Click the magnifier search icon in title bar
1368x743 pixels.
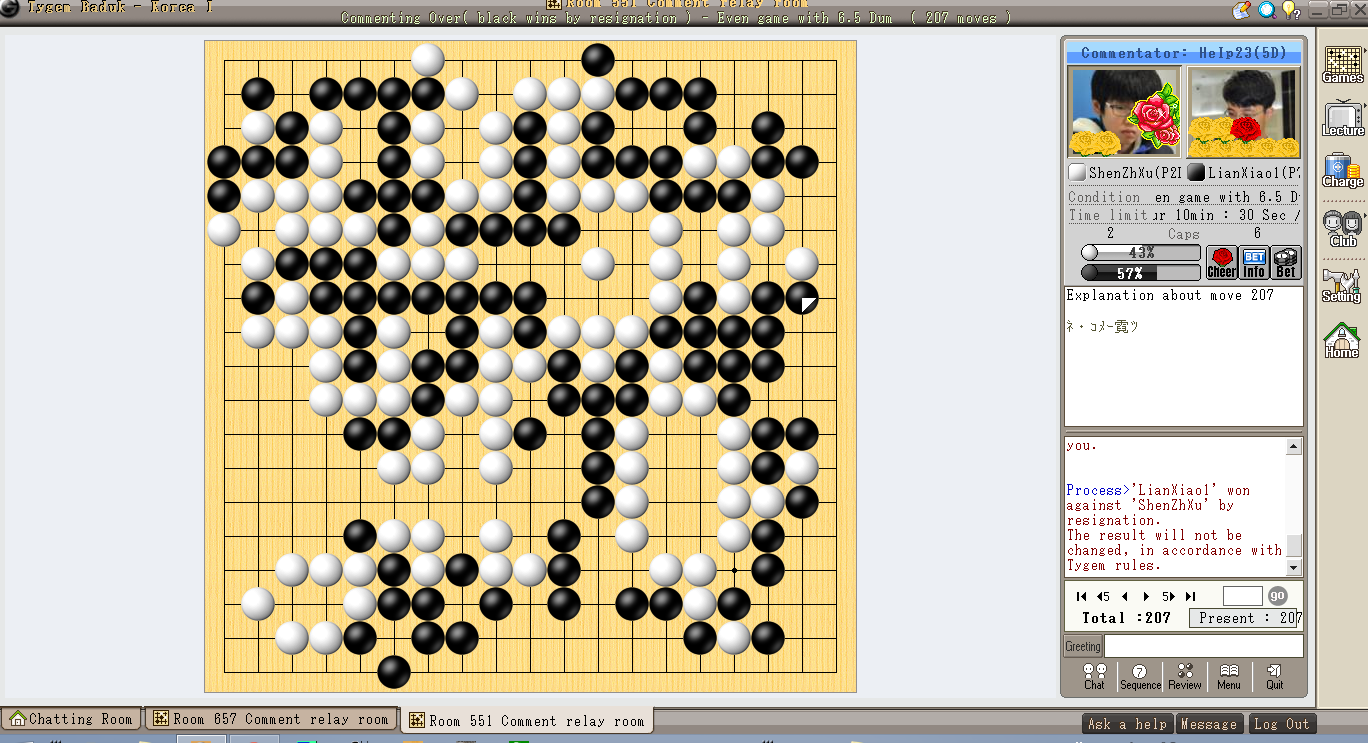pos(1266,9)
